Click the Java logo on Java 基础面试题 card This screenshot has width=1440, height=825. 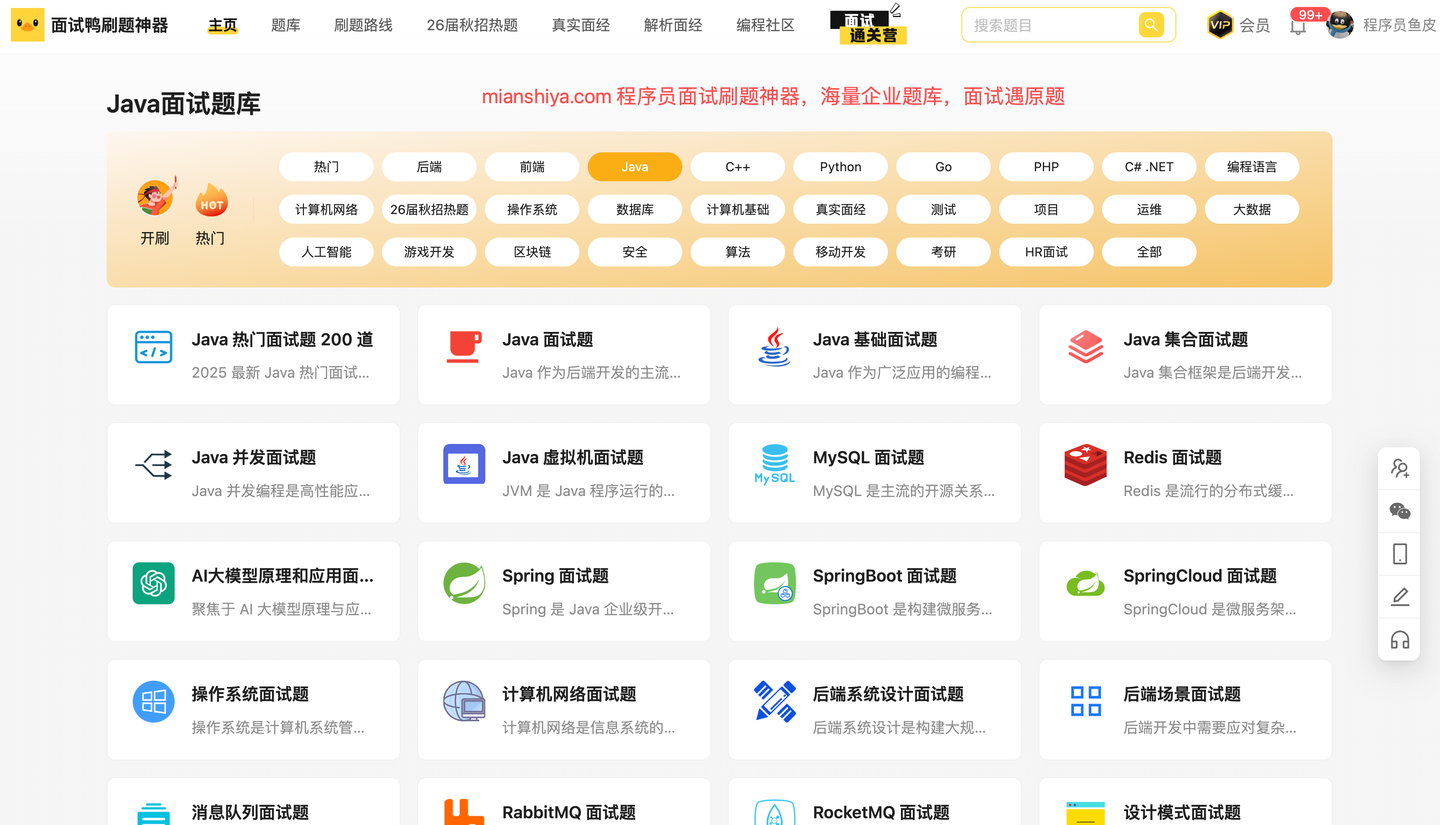tap(774, 346)
